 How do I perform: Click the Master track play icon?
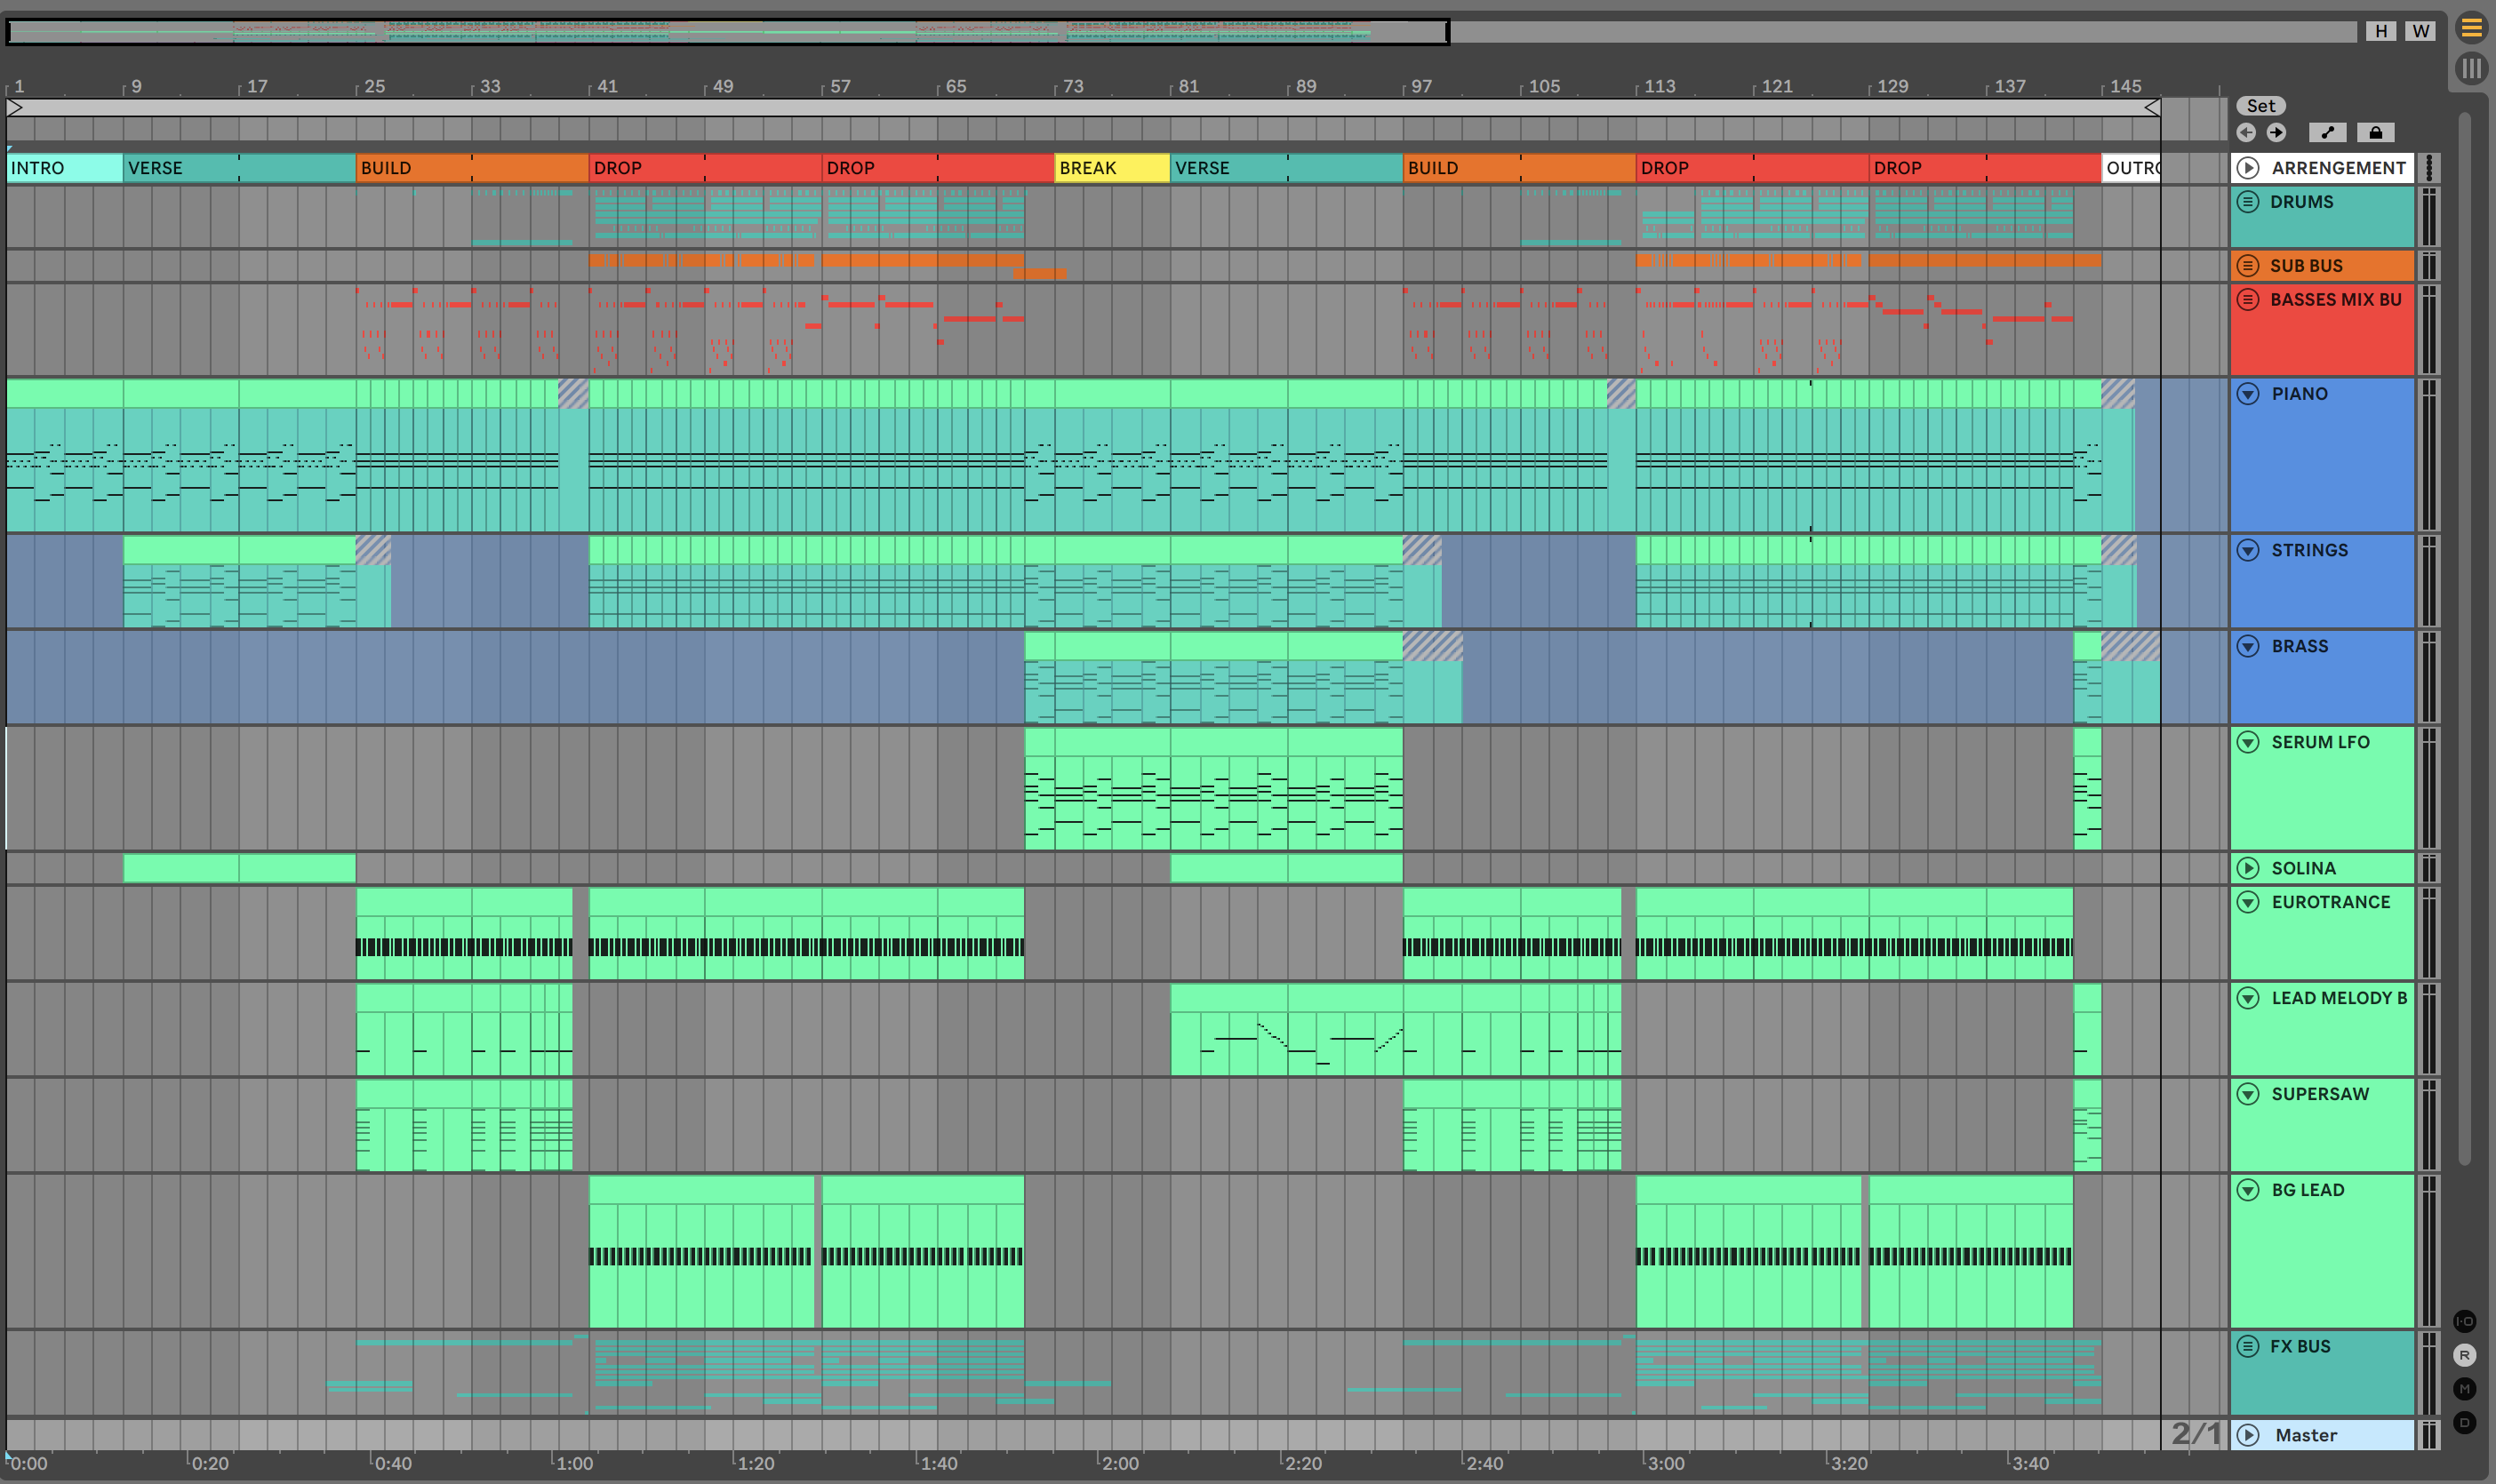point(2248,1435)
